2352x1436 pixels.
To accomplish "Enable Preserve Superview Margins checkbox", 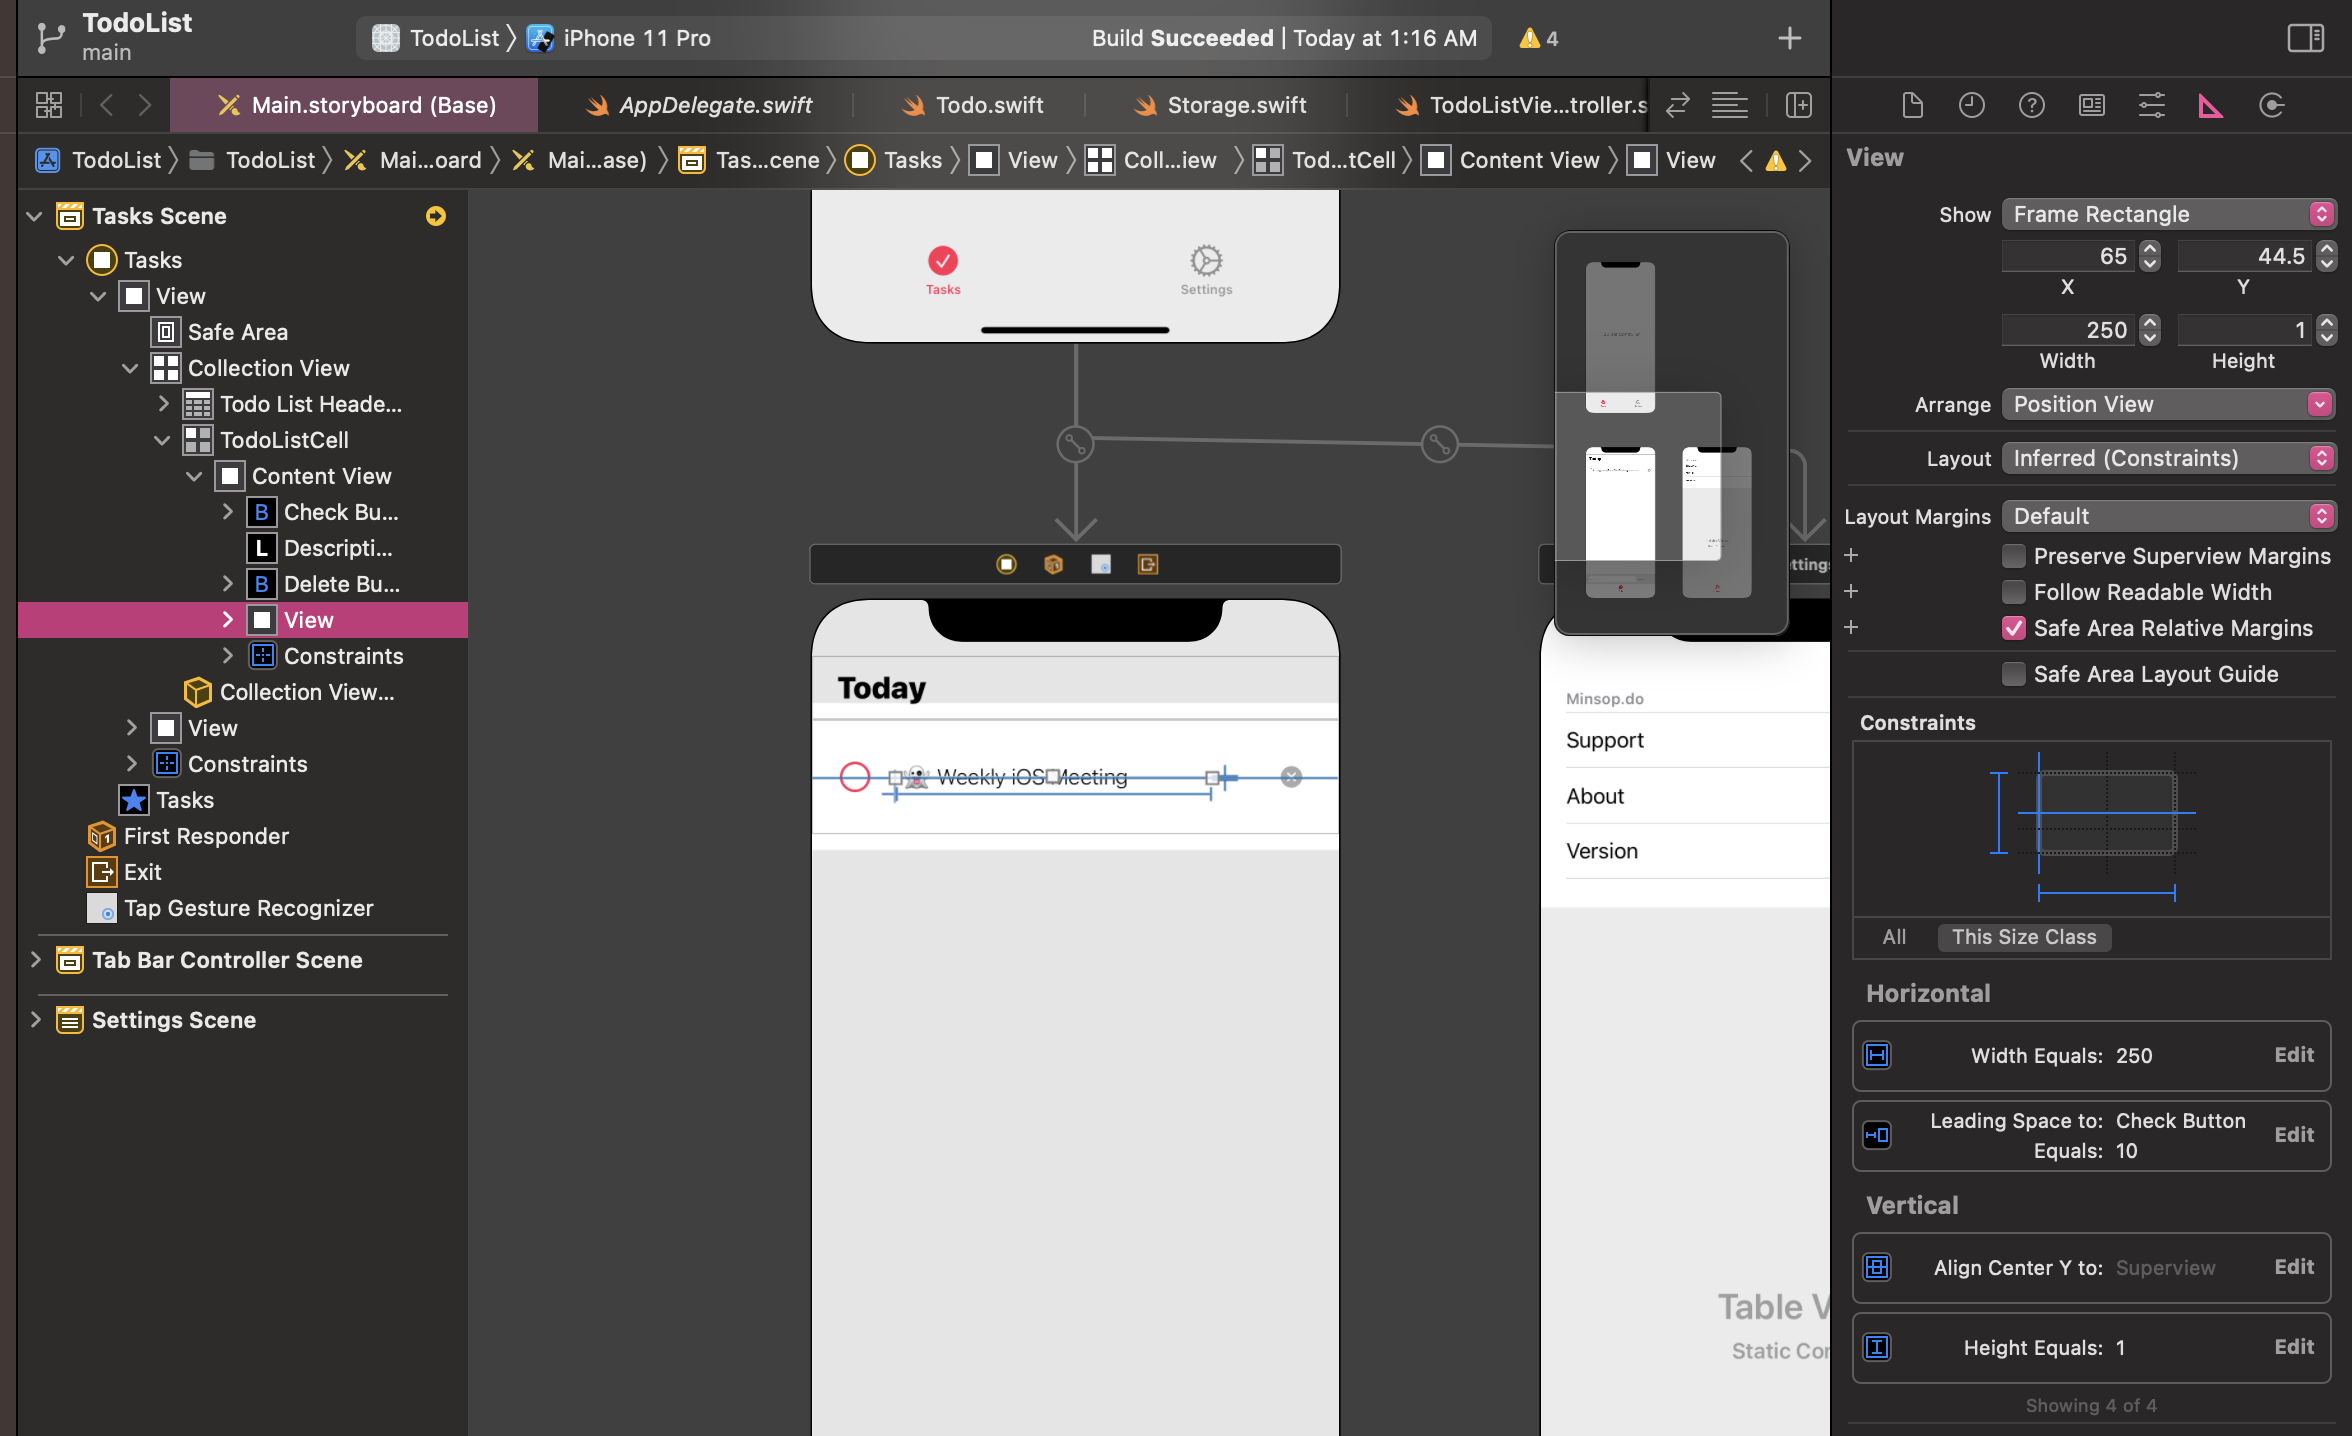I will click(x=2014, y=556).
